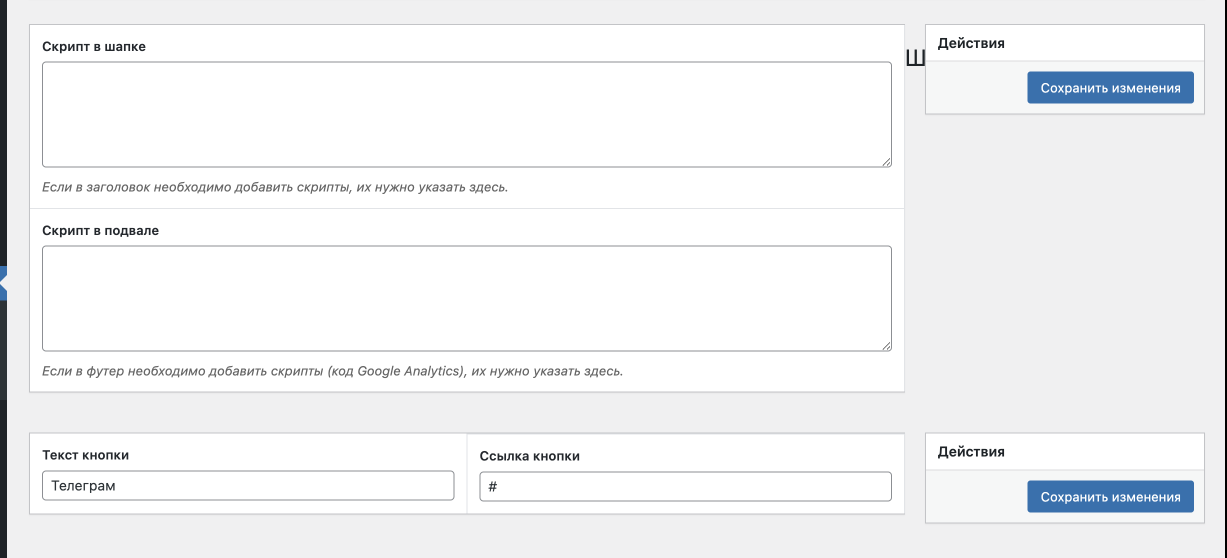Click the active sidebar menu arrow indicator
Image resolution: width=1227 pixels, height=558 pixels.
(x=3, y=284)
